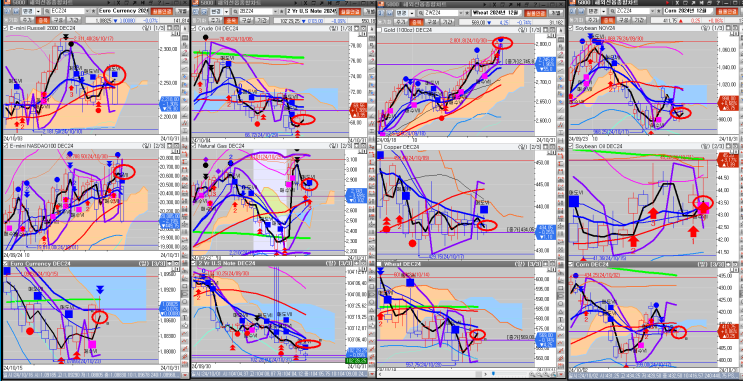Click the orange 실물연결 button in 2 Yr U.S Note window

tap(350, 11)
